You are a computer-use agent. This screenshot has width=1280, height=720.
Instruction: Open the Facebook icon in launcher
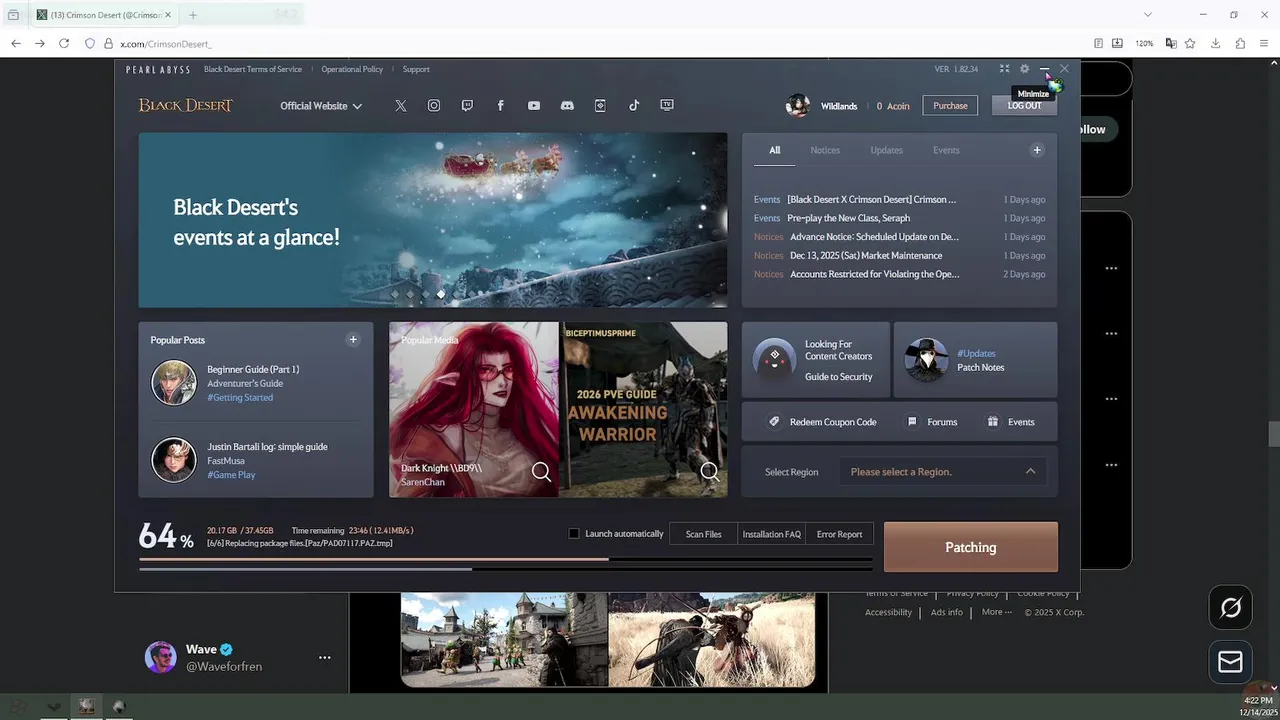[500, 106]
